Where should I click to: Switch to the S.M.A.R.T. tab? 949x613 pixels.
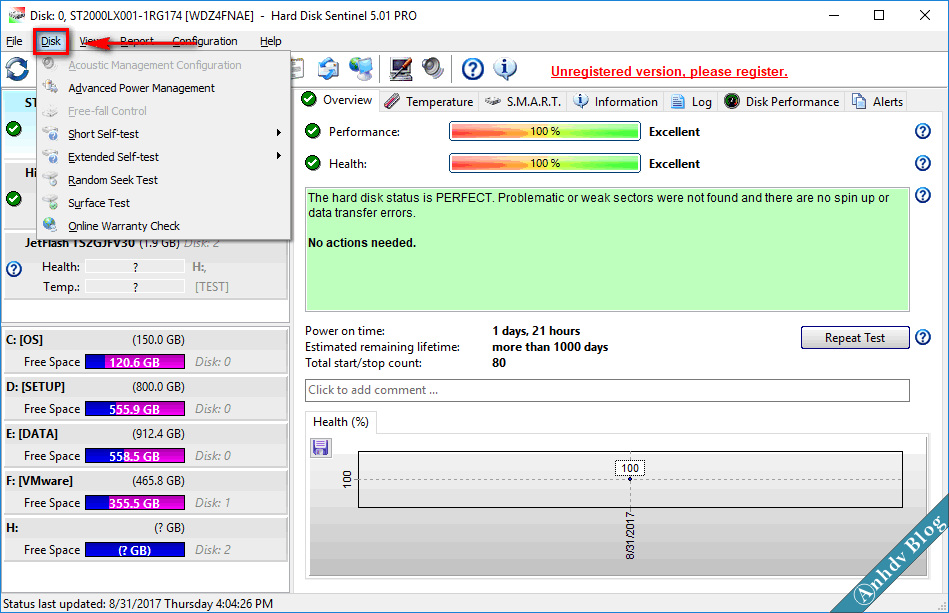(523, 102)
